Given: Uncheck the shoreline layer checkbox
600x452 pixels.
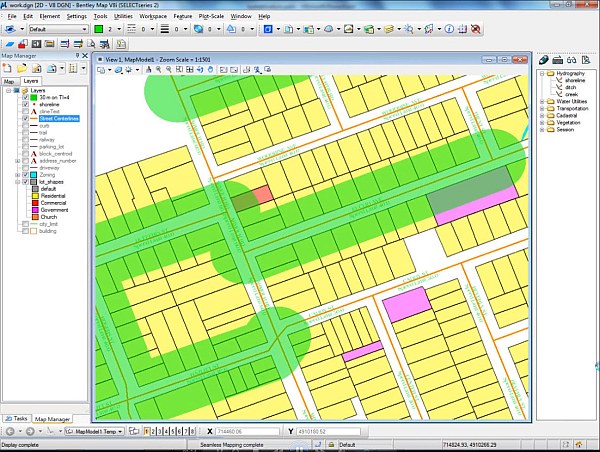Looking at the screenshot, I should tap(25, 103).
